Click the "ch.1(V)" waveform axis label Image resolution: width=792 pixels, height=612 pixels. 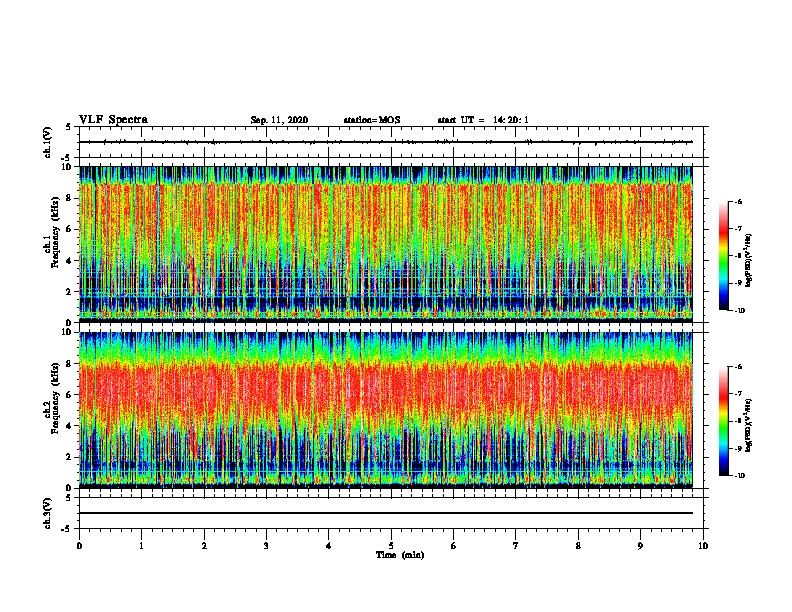48,142
